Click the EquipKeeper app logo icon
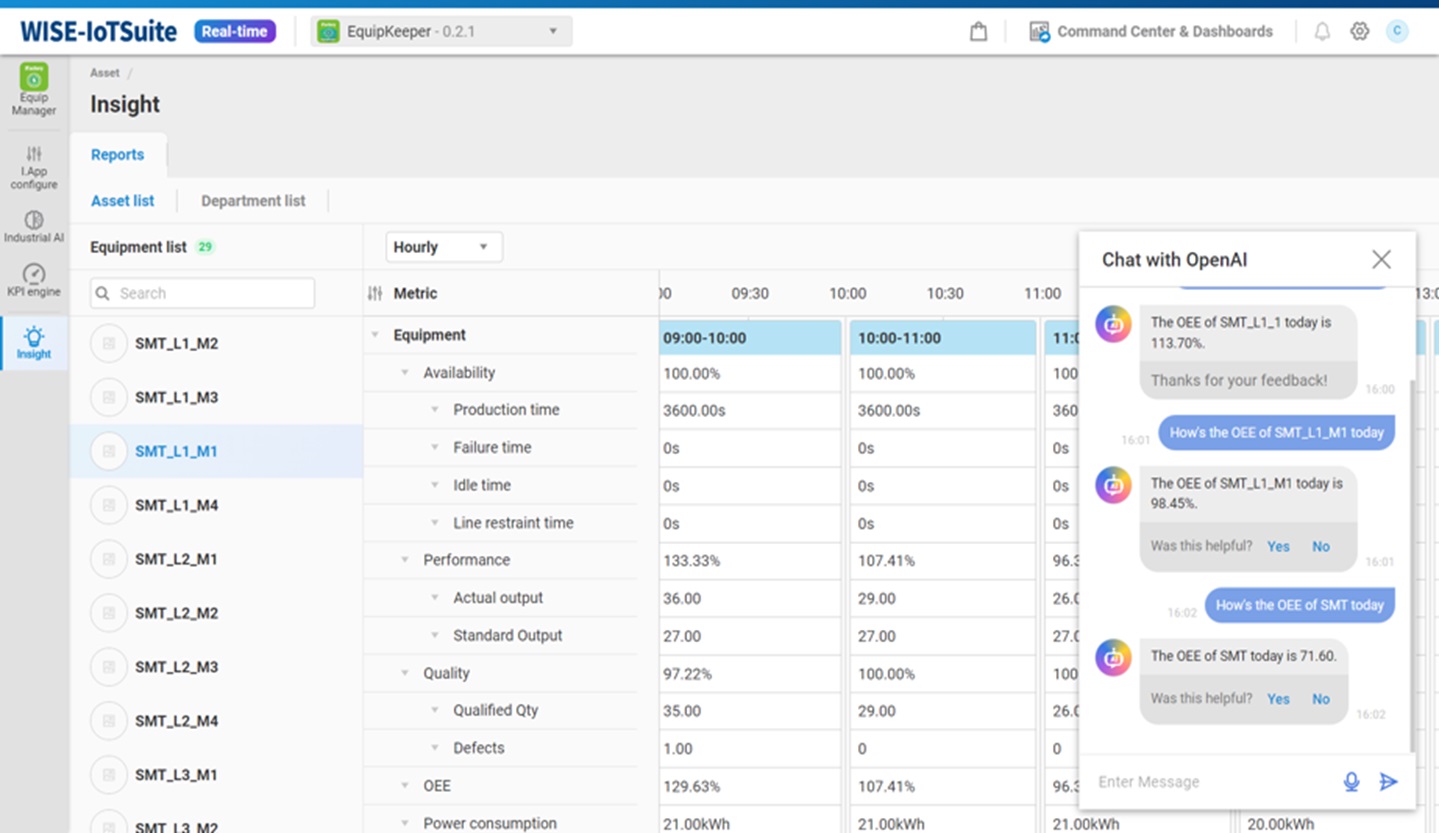Viewport: 1439px width, 833px height. [x=328, y=32]
